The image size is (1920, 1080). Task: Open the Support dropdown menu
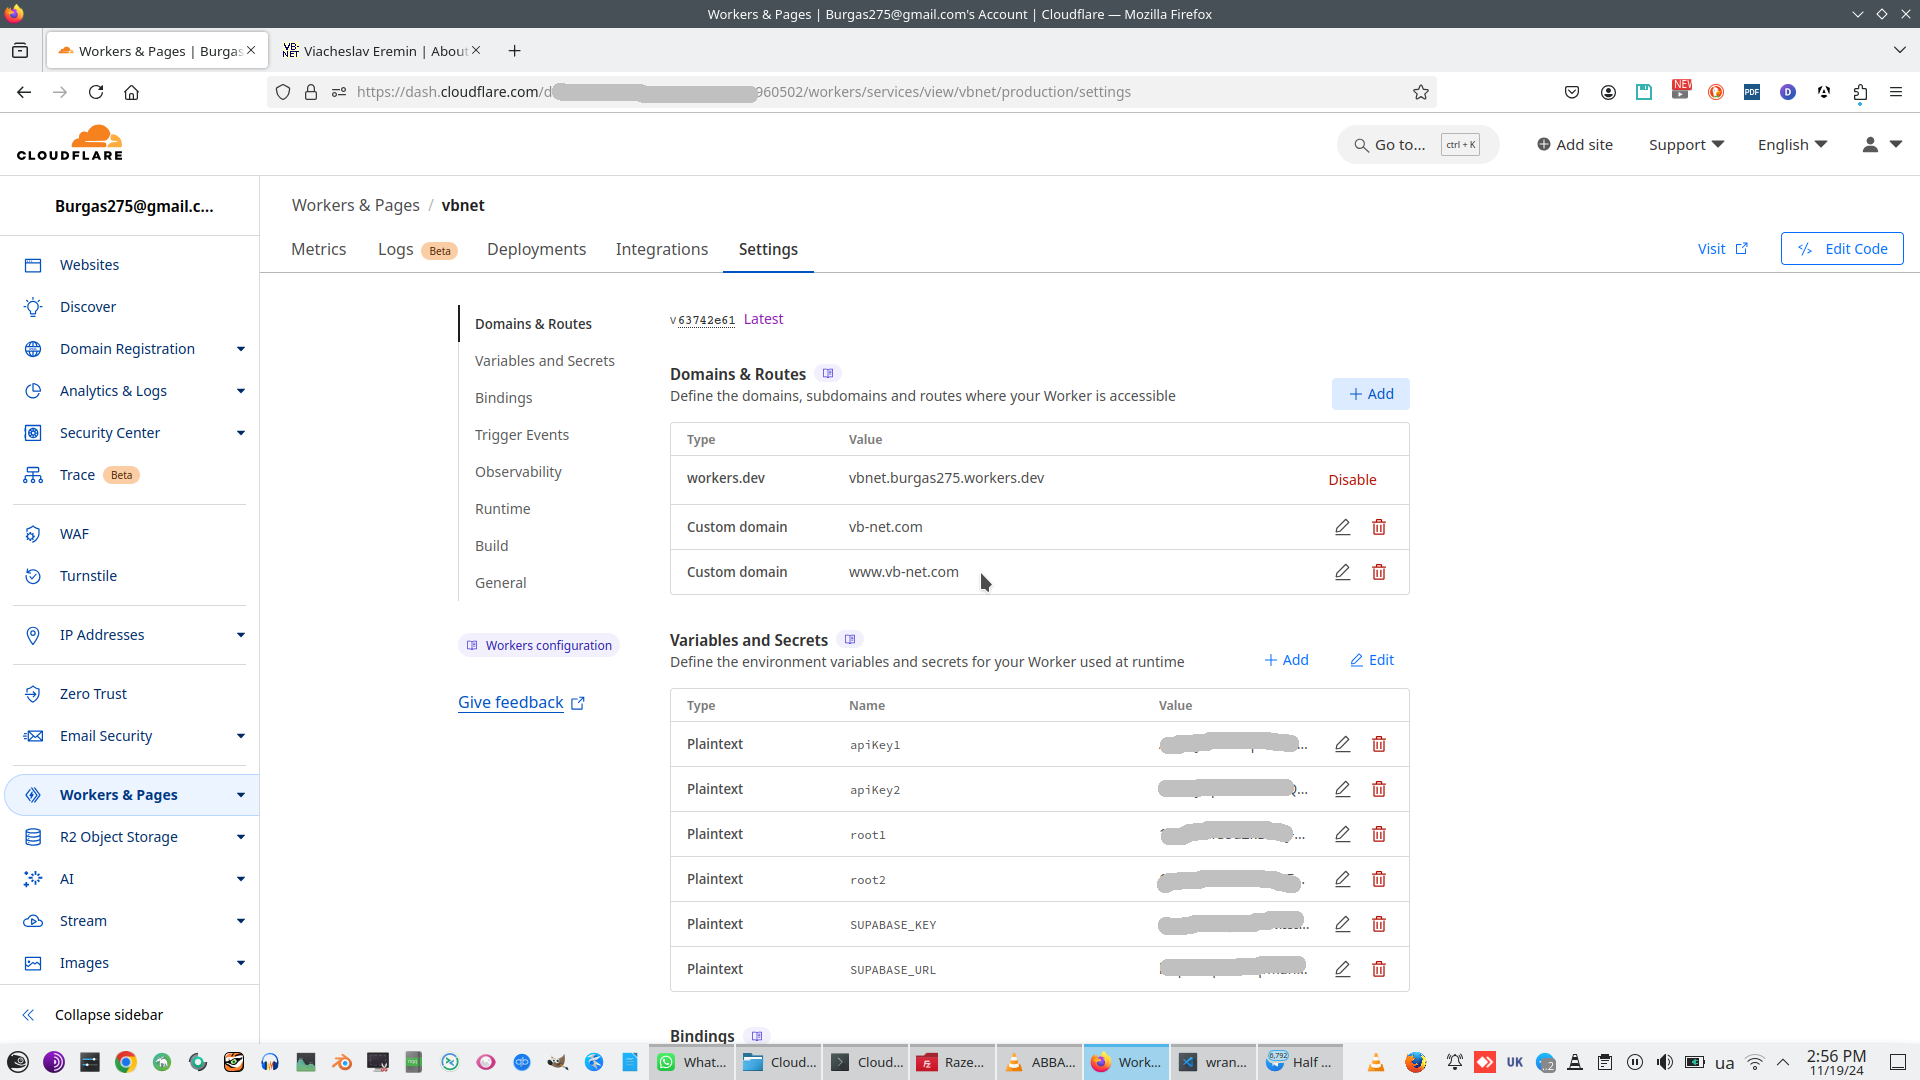(x=1686, y=145)
